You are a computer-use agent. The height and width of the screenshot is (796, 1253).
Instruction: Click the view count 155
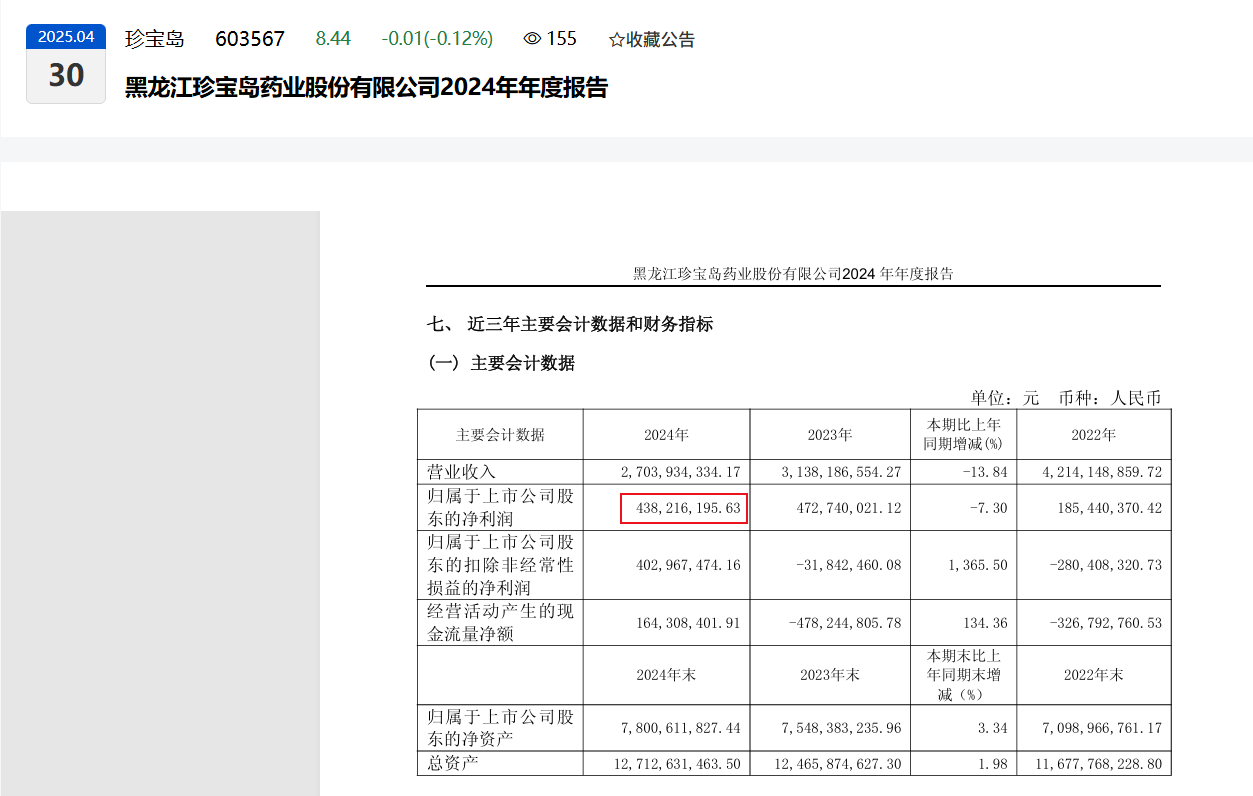point(562,39)
